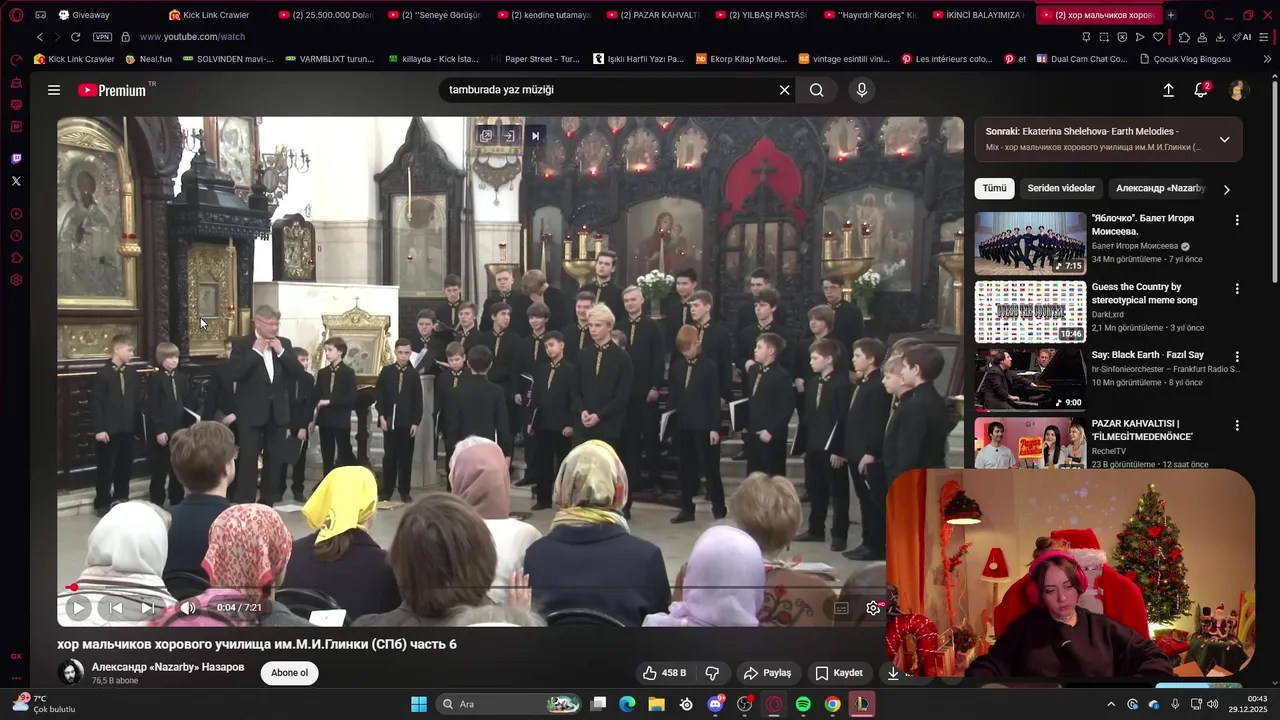
Task: Switch to 25.500.000 Dolar tab
Action: click(x=325, y=15)
